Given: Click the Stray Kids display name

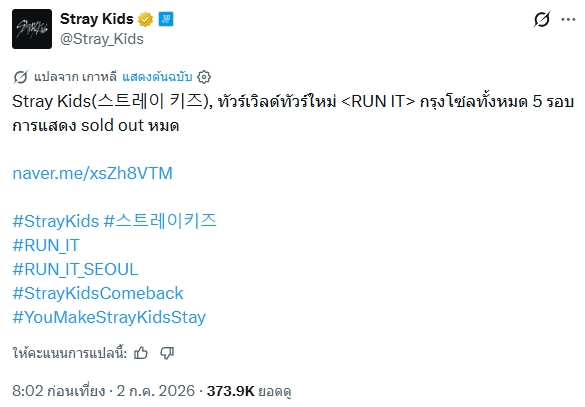Looking at the screenshot, I should coord(97,19).
